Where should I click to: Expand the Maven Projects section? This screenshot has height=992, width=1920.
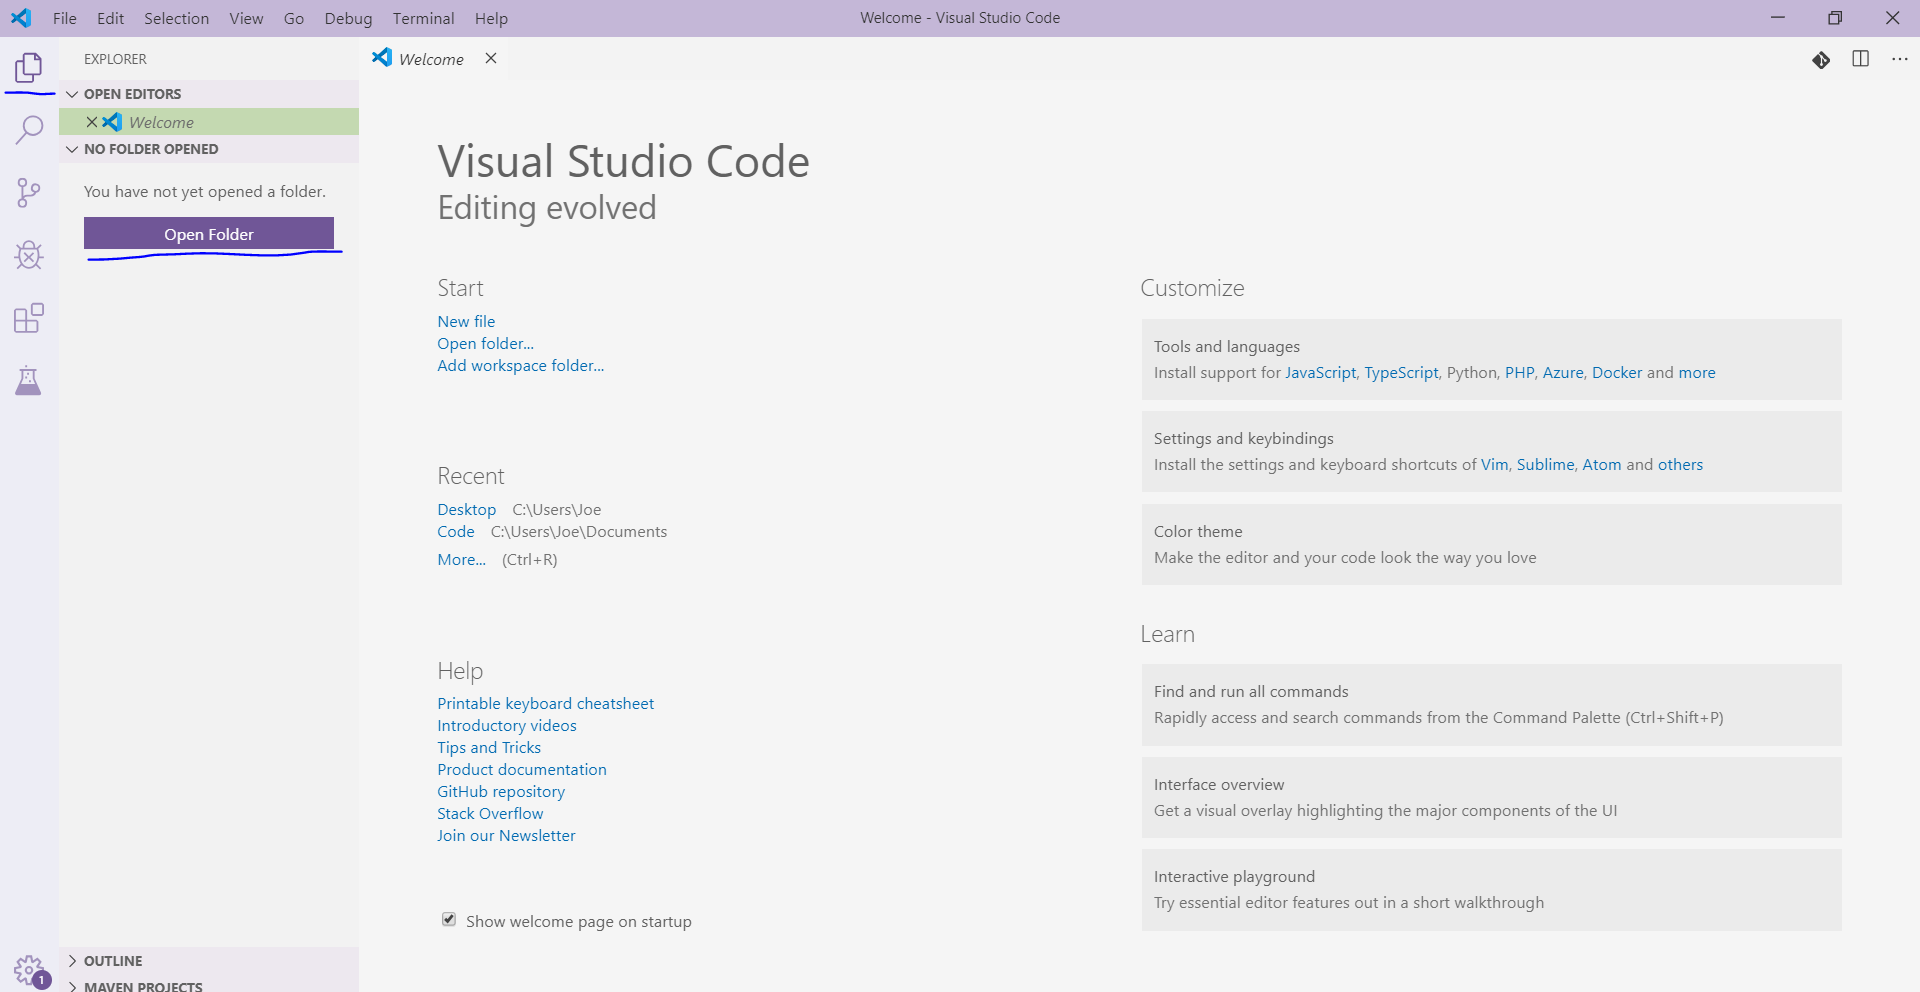pyautogui.click(x=209, y=986)
